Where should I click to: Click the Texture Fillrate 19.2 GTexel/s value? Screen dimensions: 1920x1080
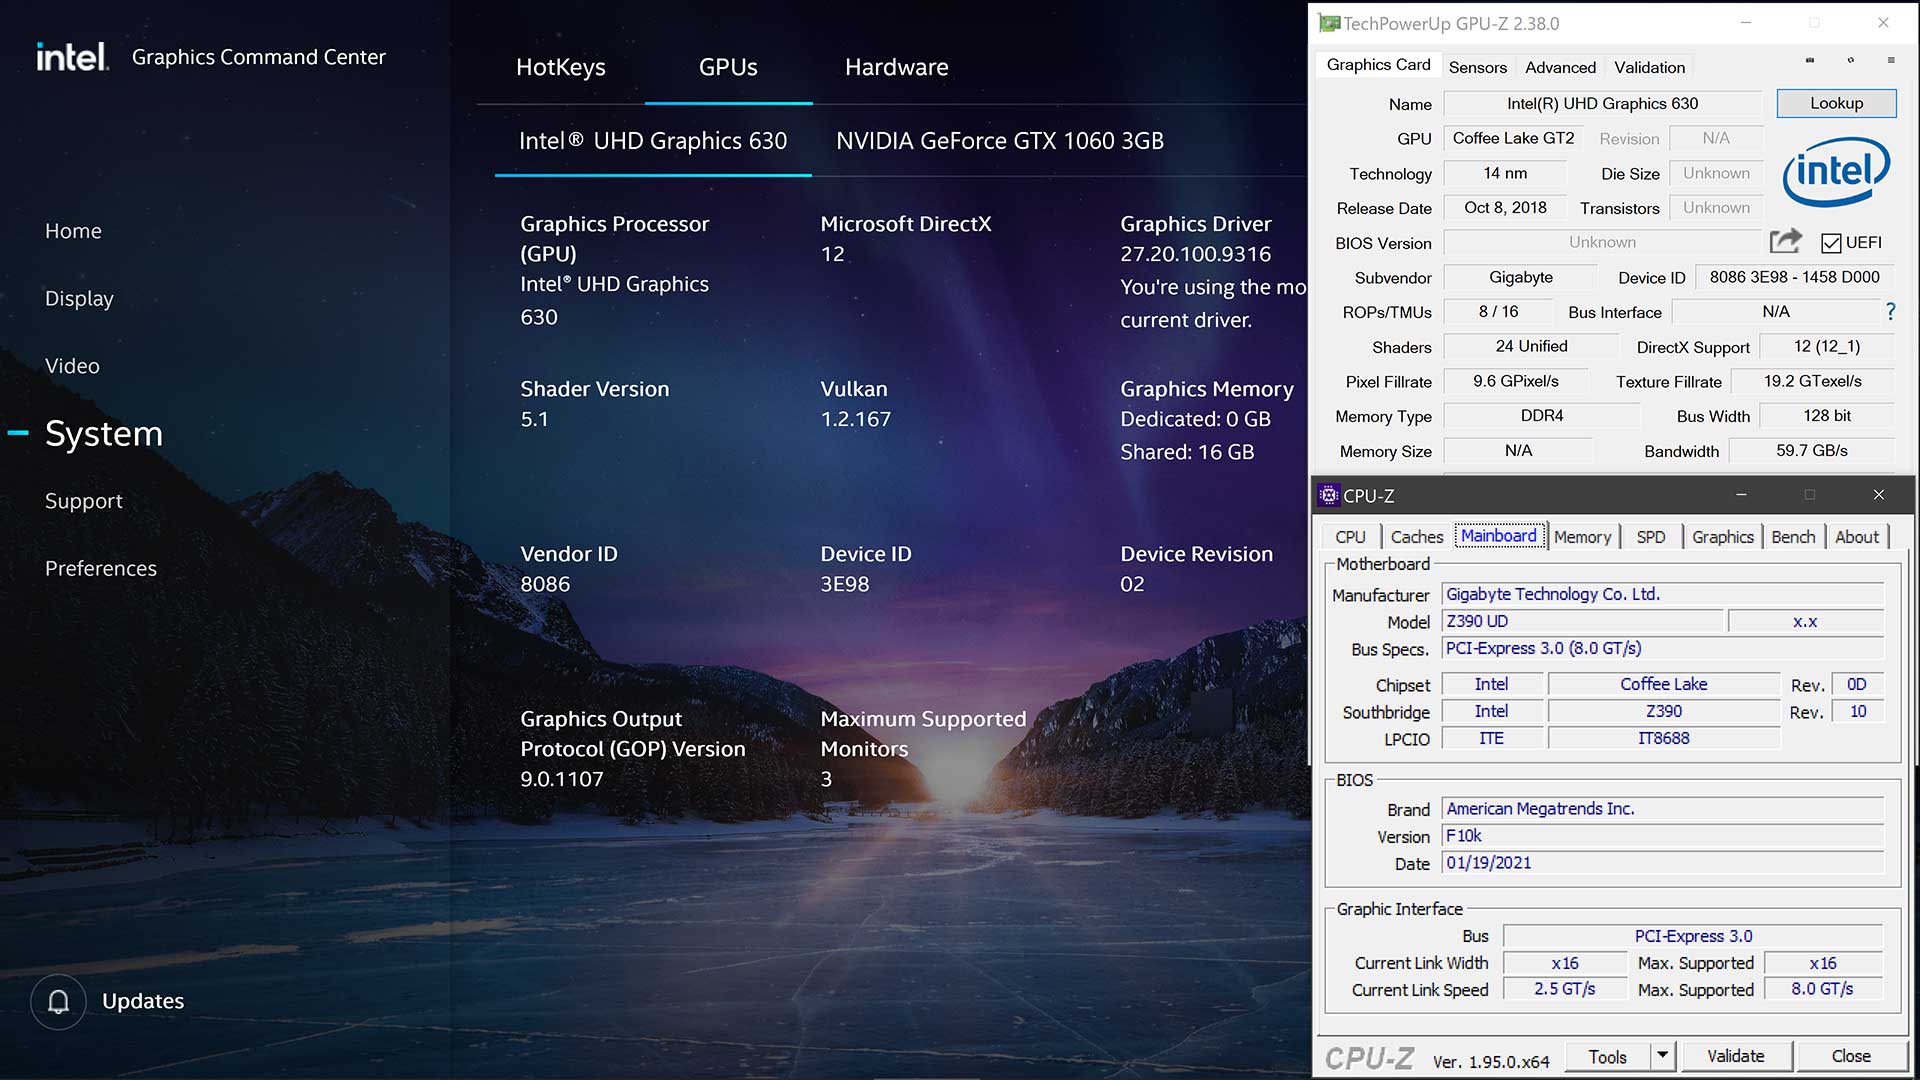(1812, 381)
